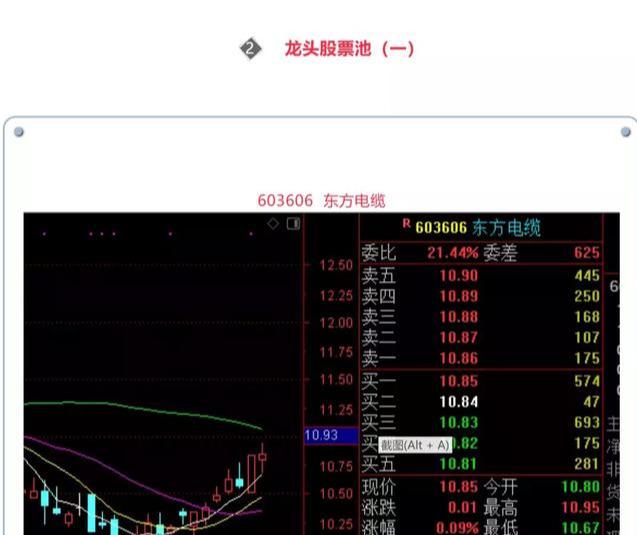This screenshot has width=637, height=535.
Task: Click the latest red candlestick
Action: pyautogui.click(x=262, y=457)
